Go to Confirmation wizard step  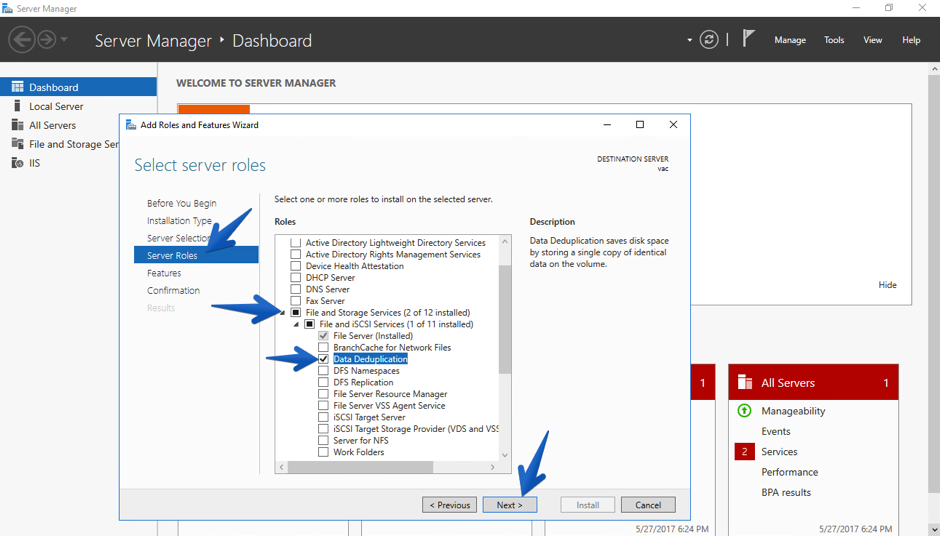click(x=173, y=290)
